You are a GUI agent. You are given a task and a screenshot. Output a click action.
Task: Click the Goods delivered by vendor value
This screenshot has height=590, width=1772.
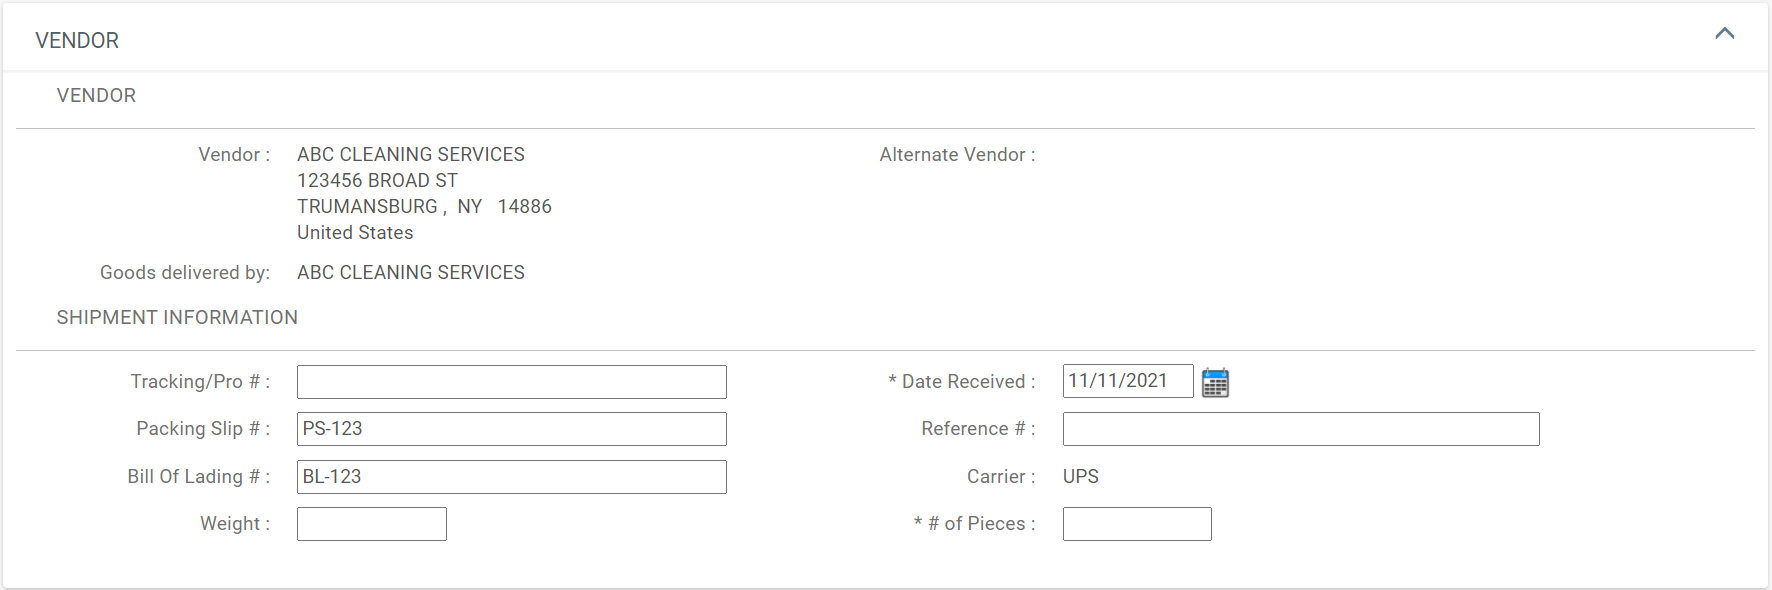pos(410,273)
